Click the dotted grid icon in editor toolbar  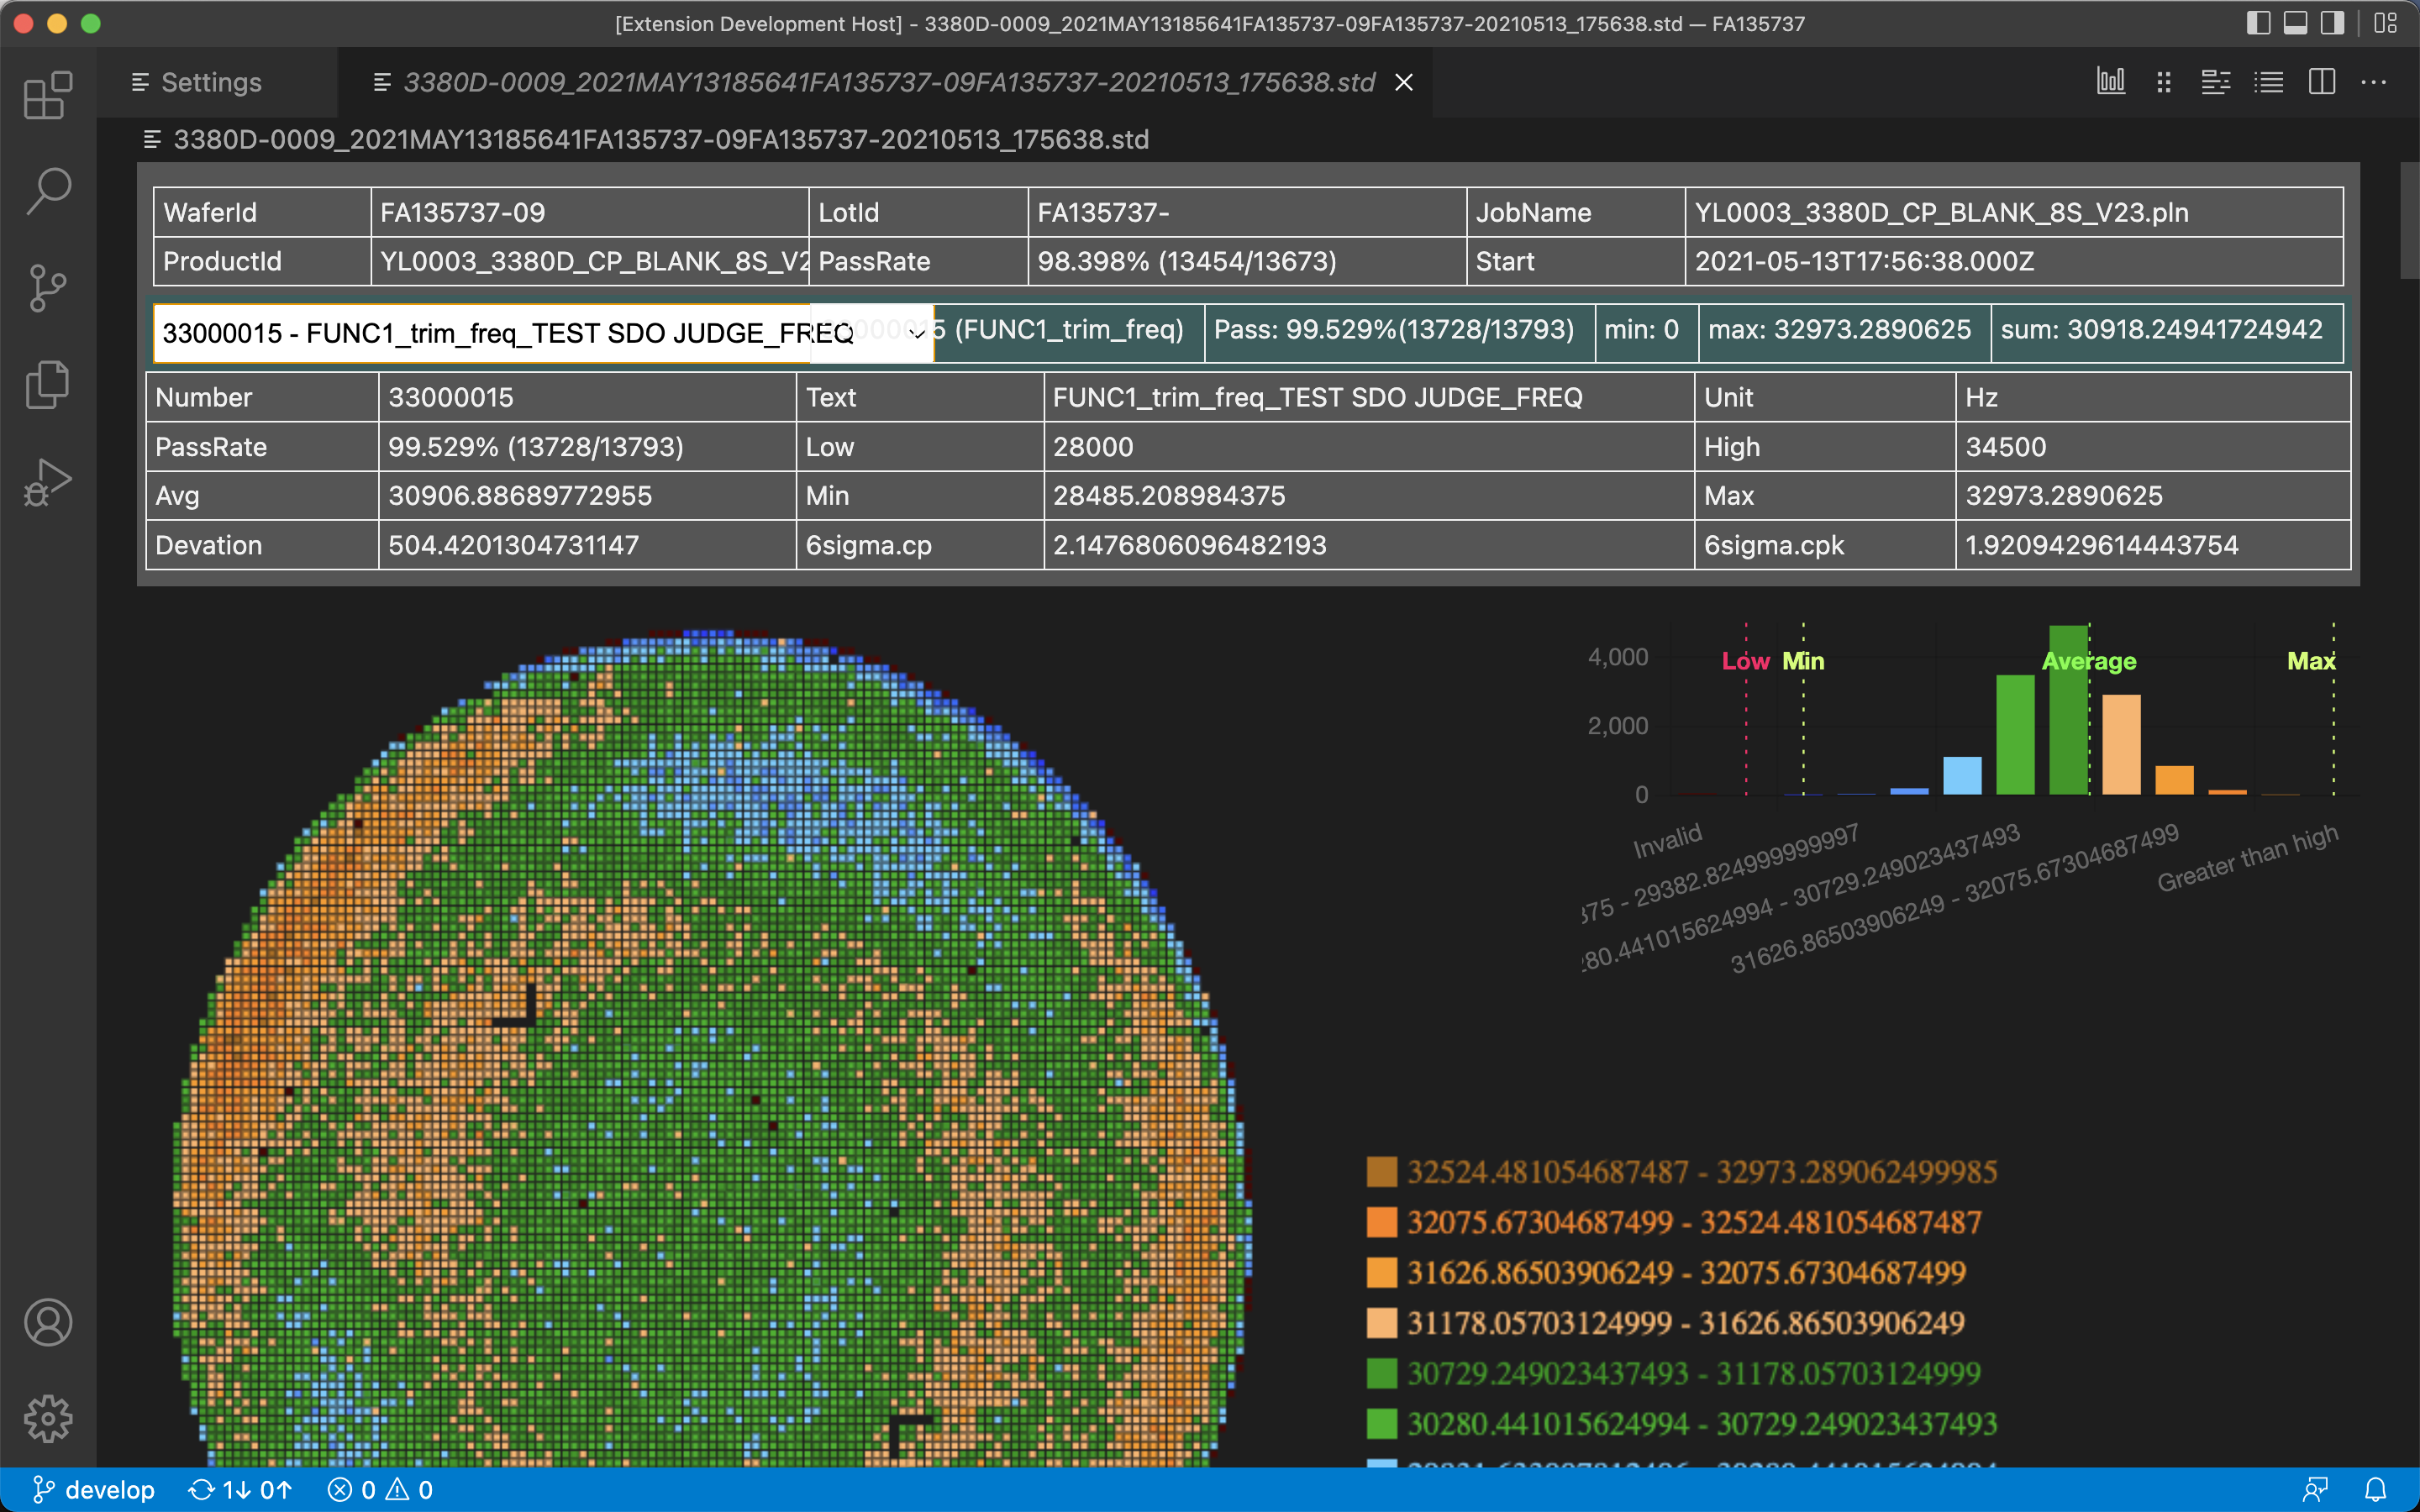pos(2163,82)
